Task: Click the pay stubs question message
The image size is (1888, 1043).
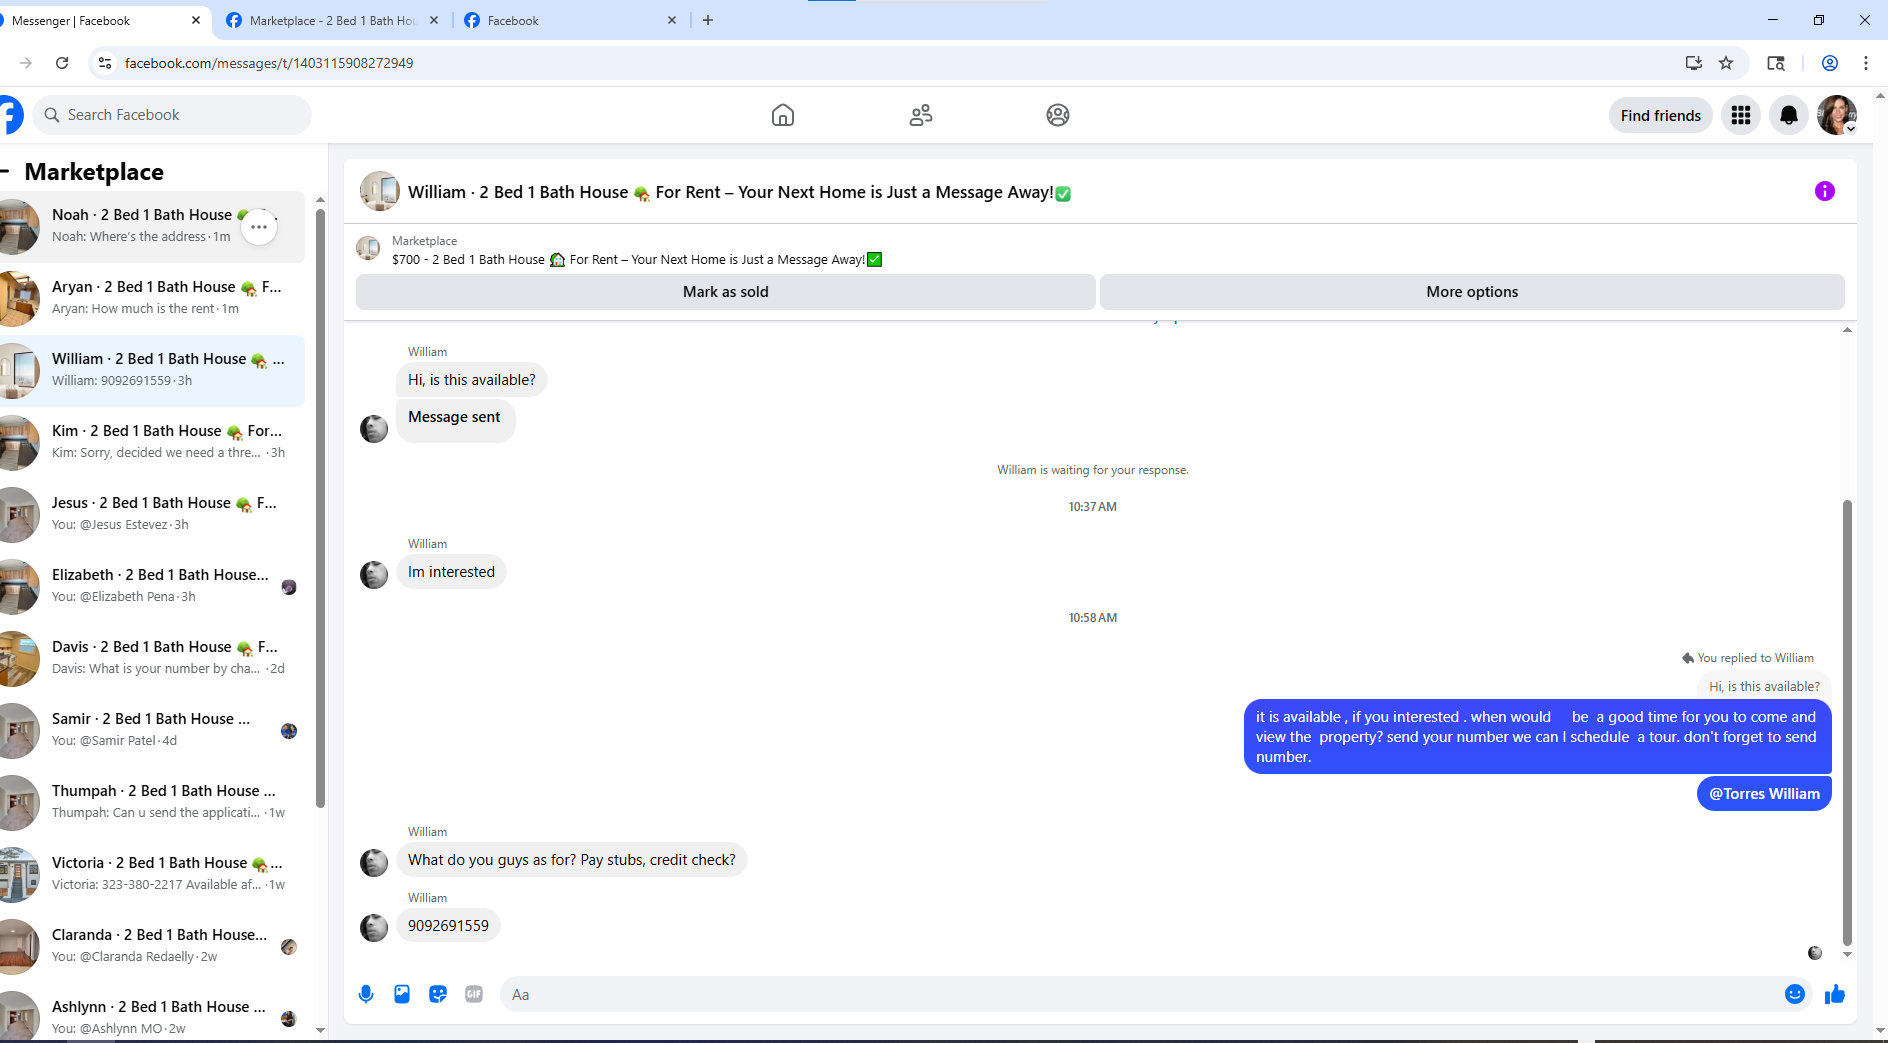Action: [x=571, y=860]
